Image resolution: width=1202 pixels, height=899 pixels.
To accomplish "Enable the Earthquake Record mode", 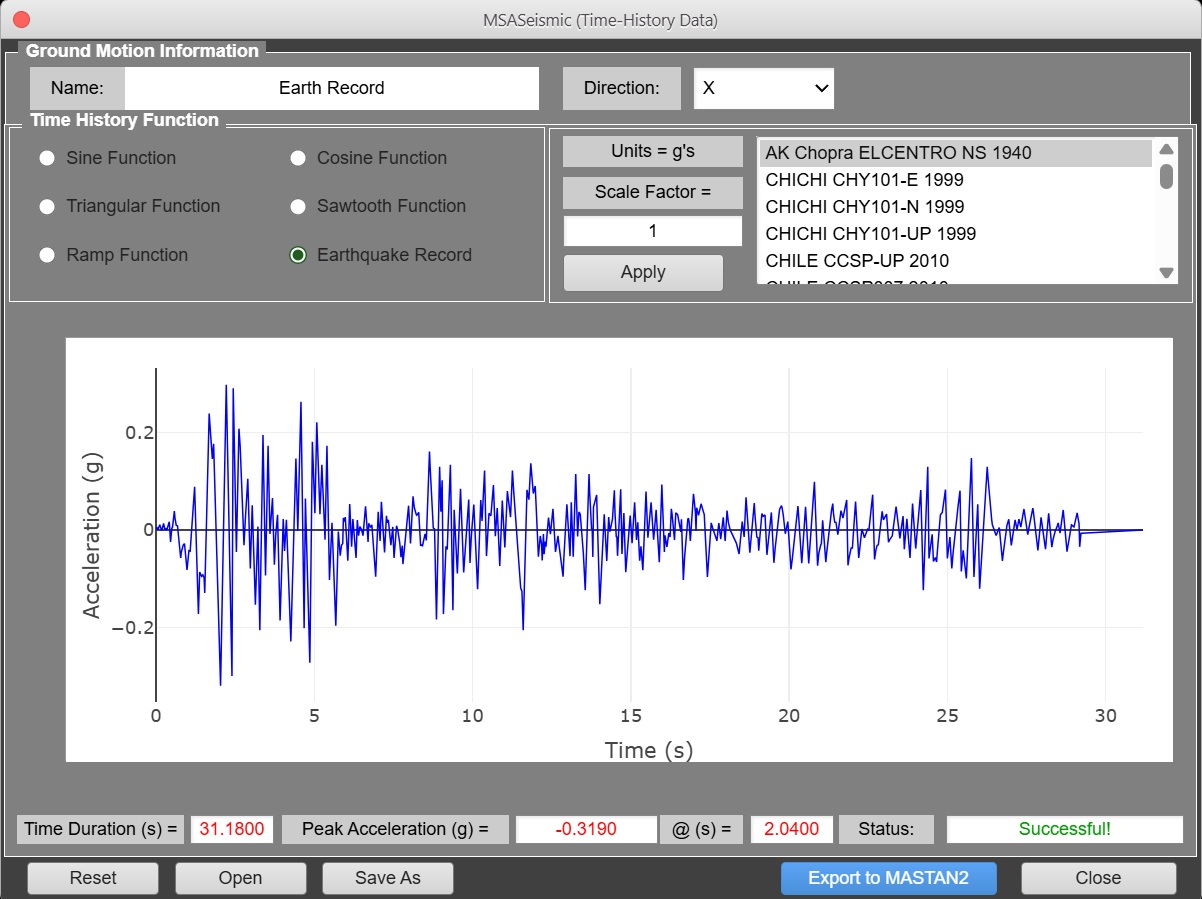I will (297, 255).
